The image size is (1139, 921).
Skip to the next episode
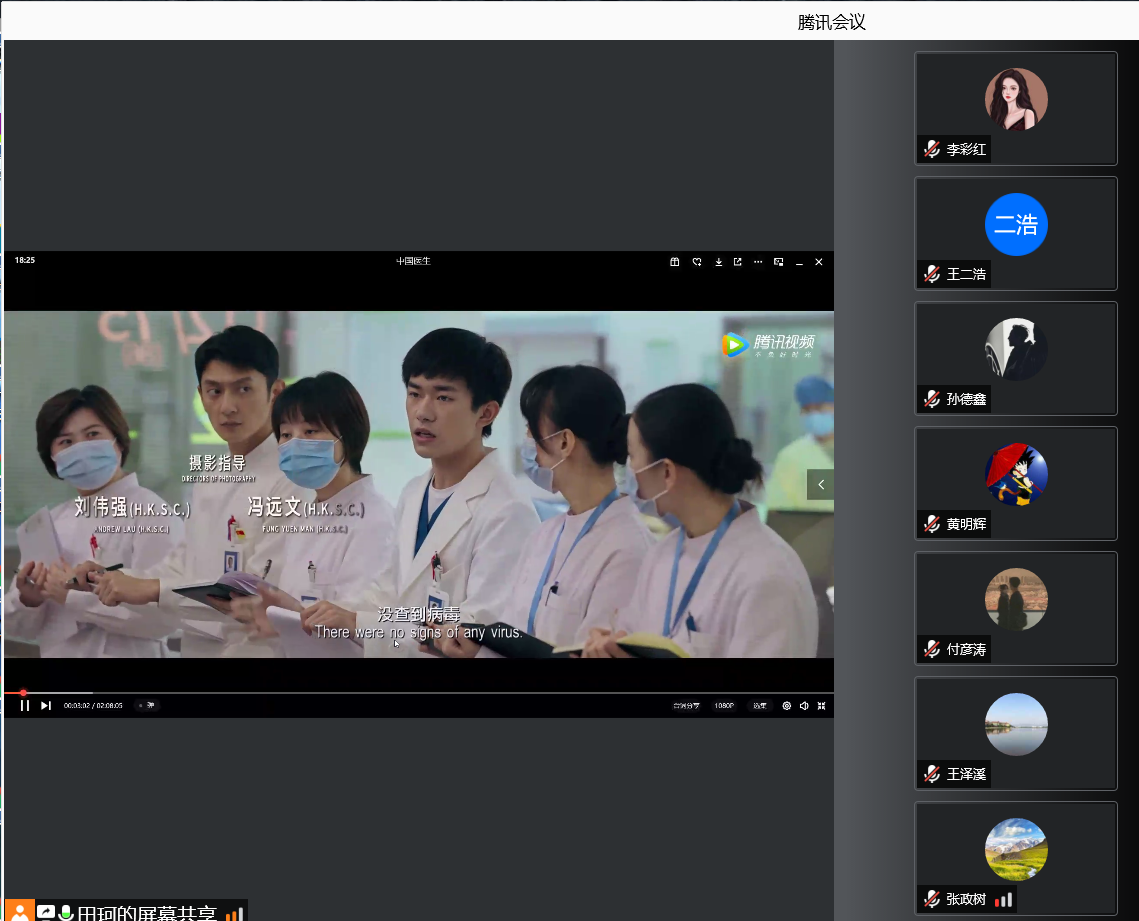pos(46,705)
